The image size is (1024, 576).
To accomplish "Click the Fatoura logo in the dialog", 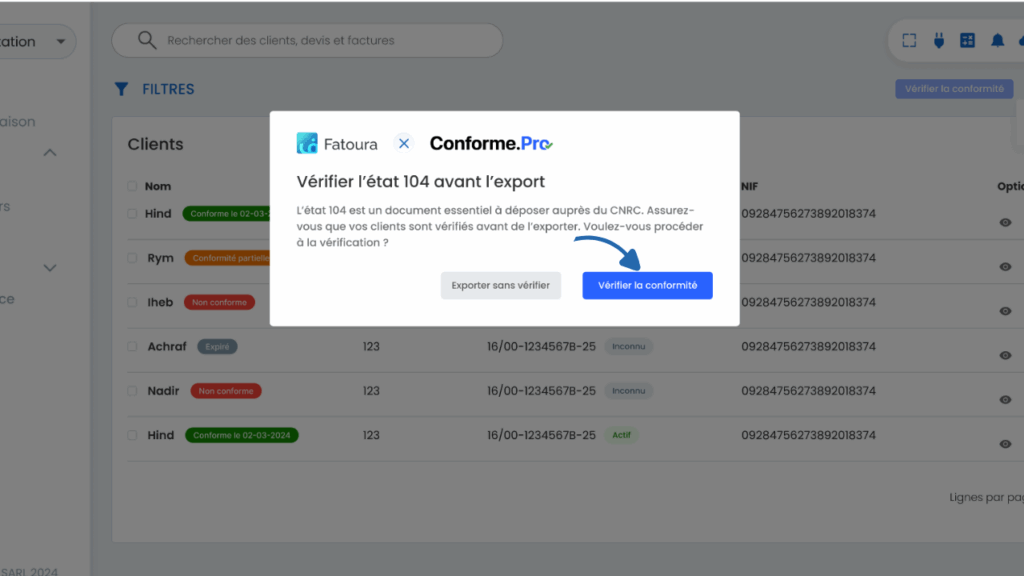I will coord(337,144).
